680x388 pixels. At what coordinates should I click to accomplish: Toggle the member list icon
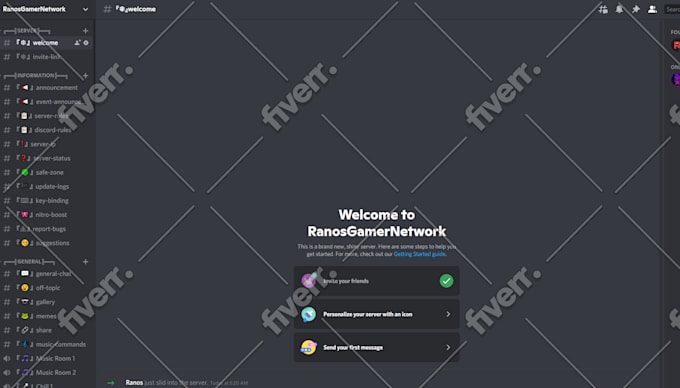pyautogui.click(x=652, y=9)
